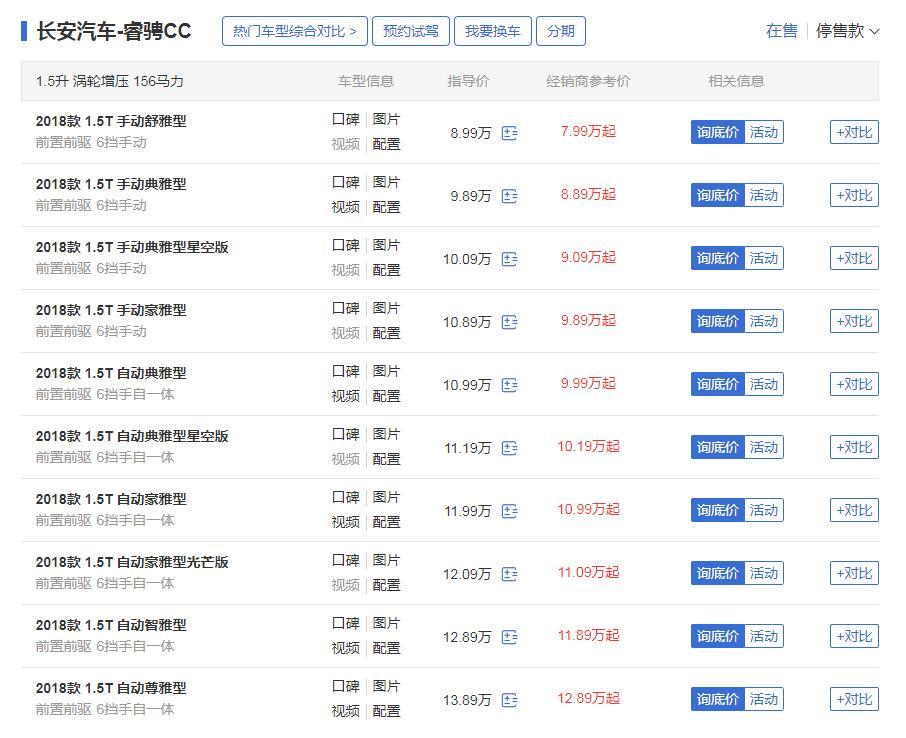
Task: Open 视频 link for 自动典雅型
Action: click(346, 396)
